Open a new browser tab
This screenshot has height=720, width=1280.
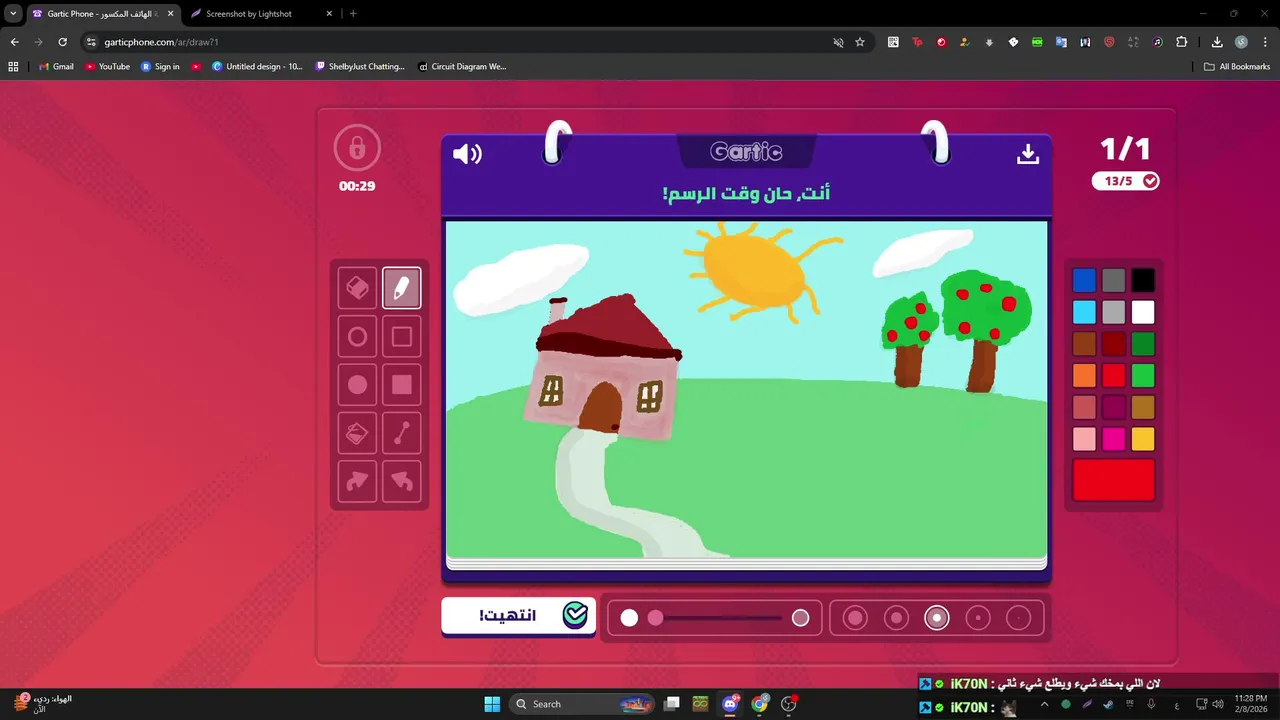click(x=353, y=14)
